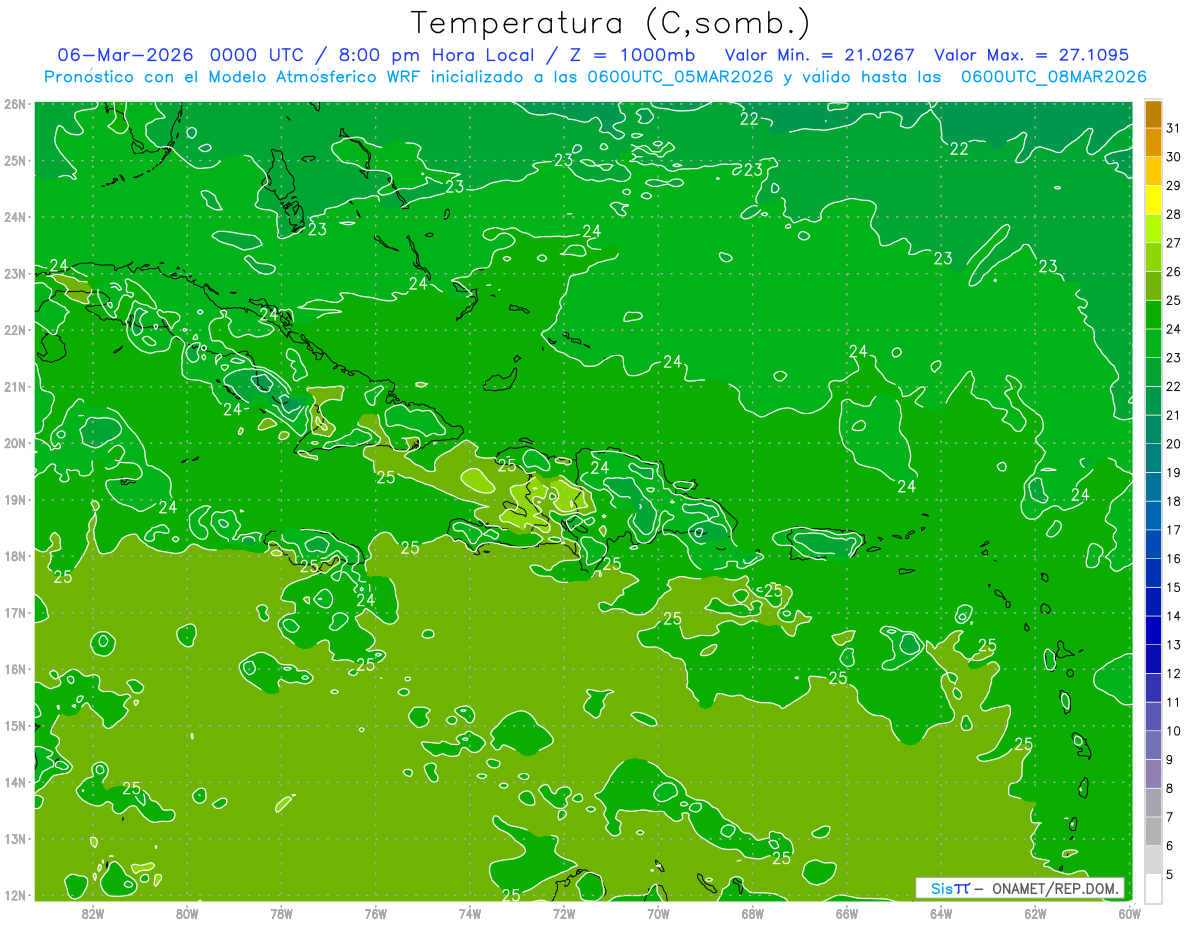Image resolution: width=1200 pixels, height=927 pixels.
Task: Pick the lime legend swatch between 27 and 28
Action: (1153, 229)
